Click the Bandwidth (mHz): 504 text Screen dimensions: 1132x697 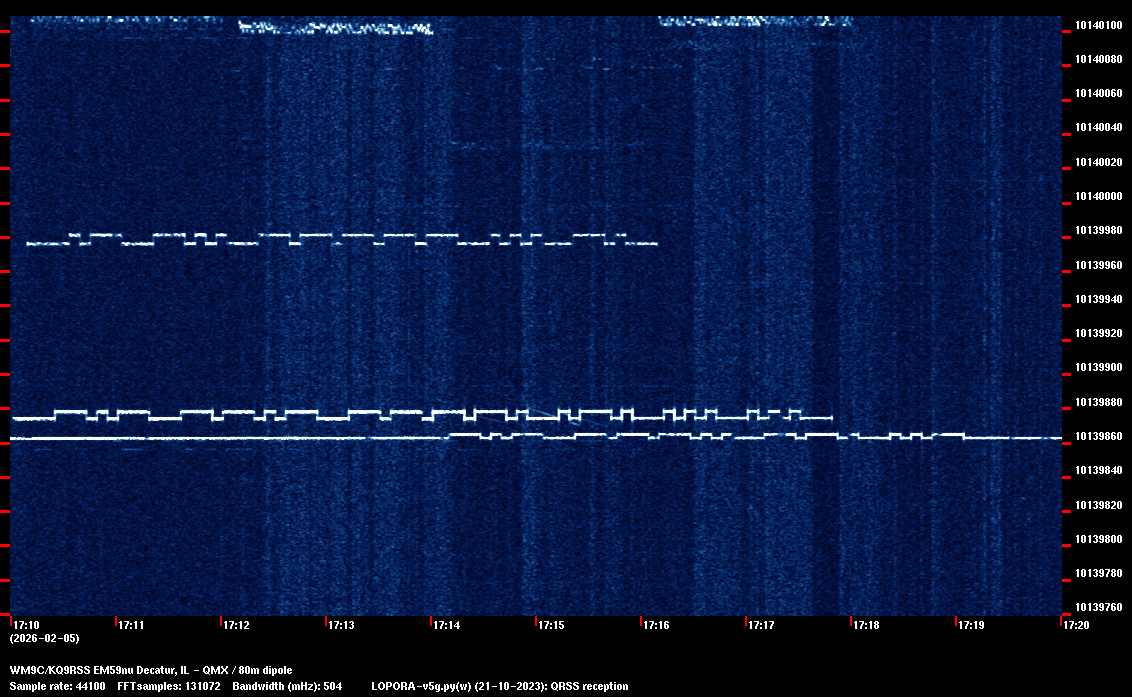click(287, 686)
